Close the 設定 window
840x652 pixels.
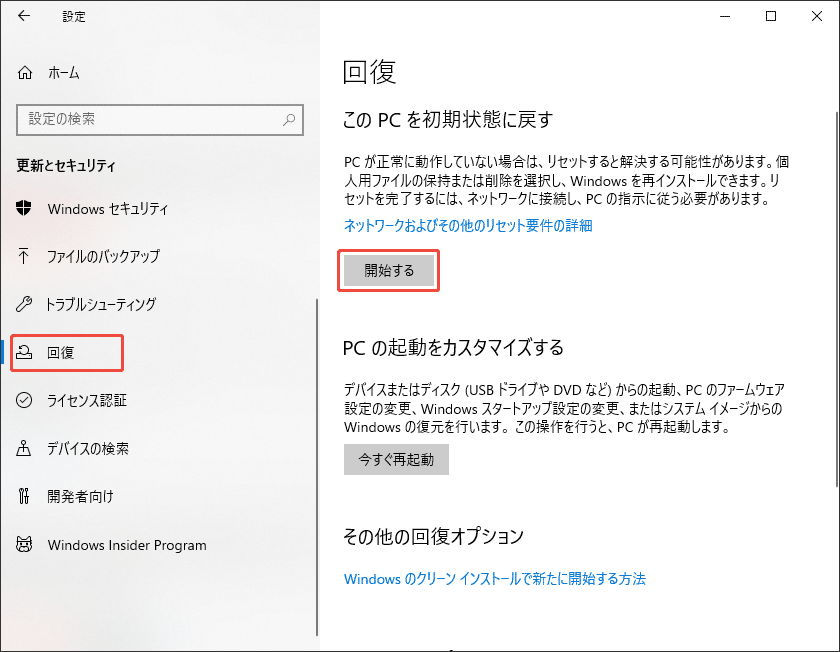pyautogui.click(x=816, y=16)
